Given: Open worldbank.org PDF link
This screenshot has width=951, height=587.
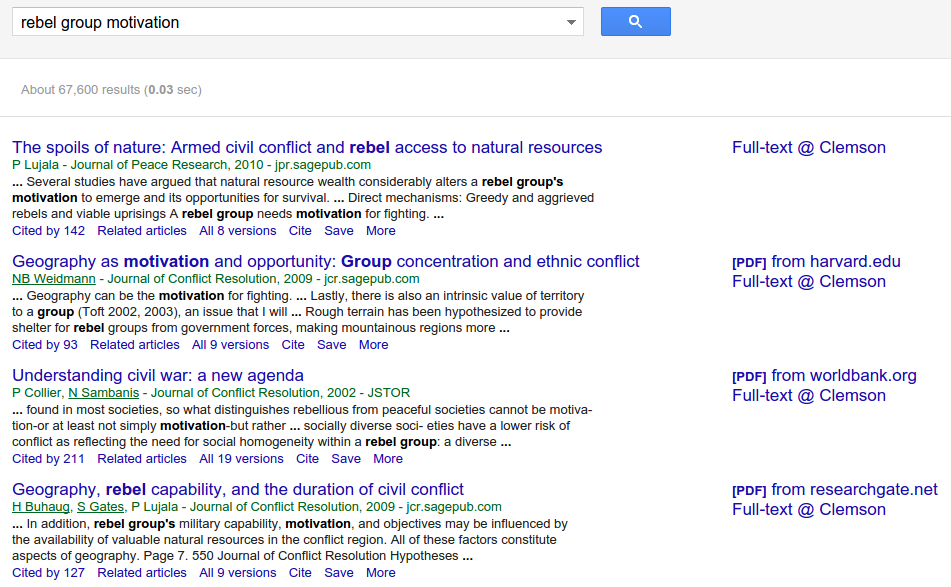Looking at the screenshot, I should pyautogui.click(x=824, y=376).
